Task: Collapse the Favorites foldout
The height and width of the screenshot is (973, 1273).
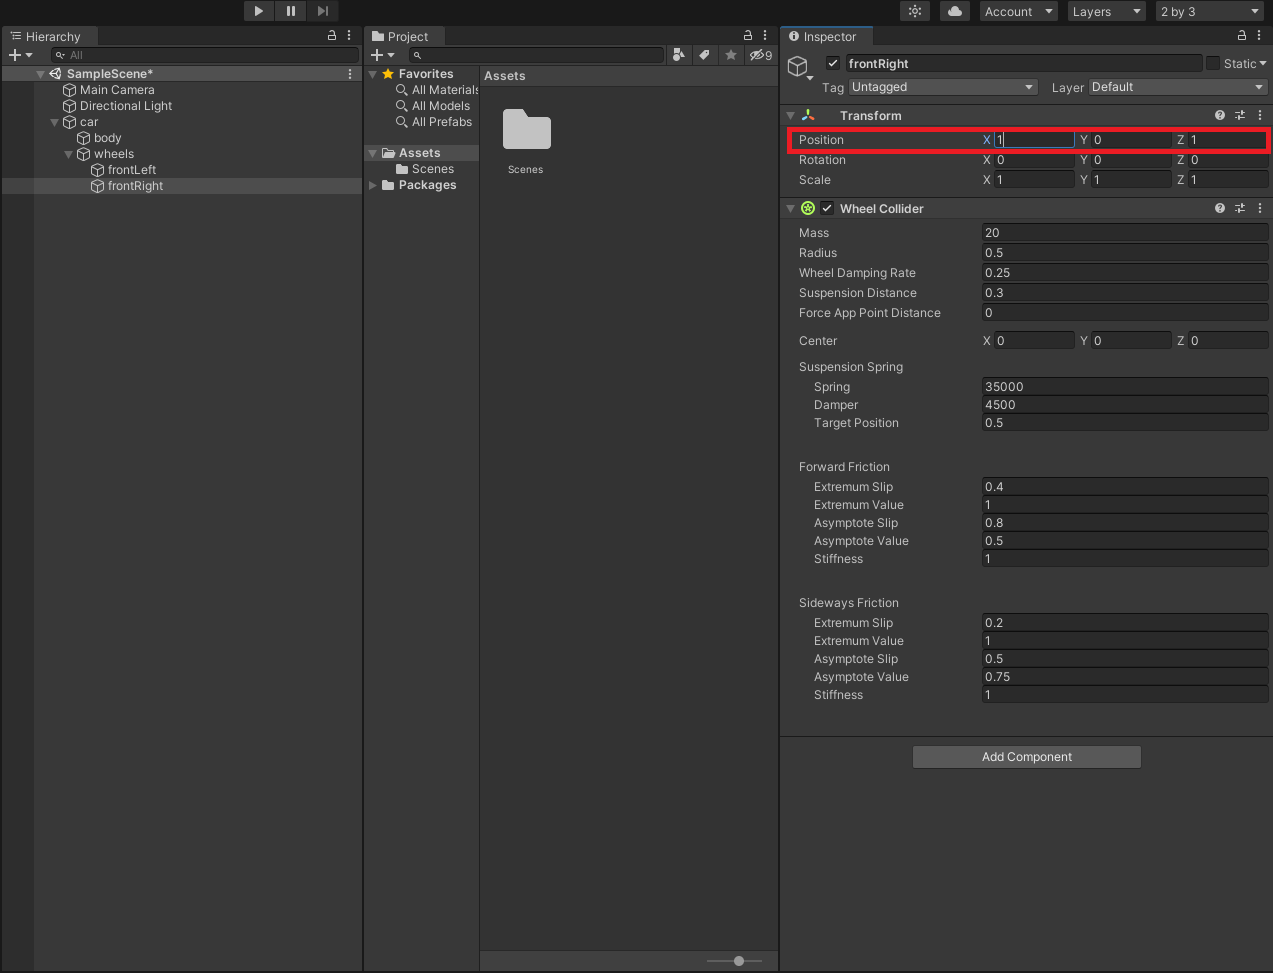Action: (x=373, y=74)
